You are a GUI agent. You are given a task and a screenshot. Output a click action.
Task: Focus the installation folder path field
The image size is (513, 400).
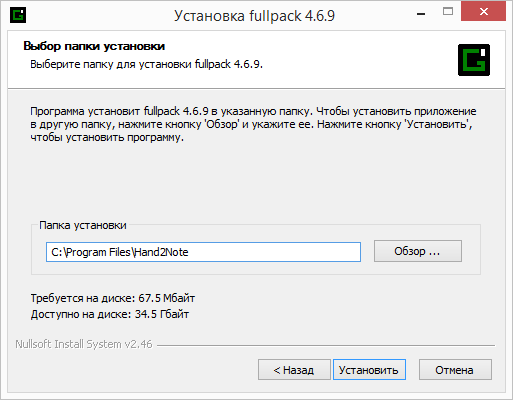pyautogui.click(x=203, y=252)
